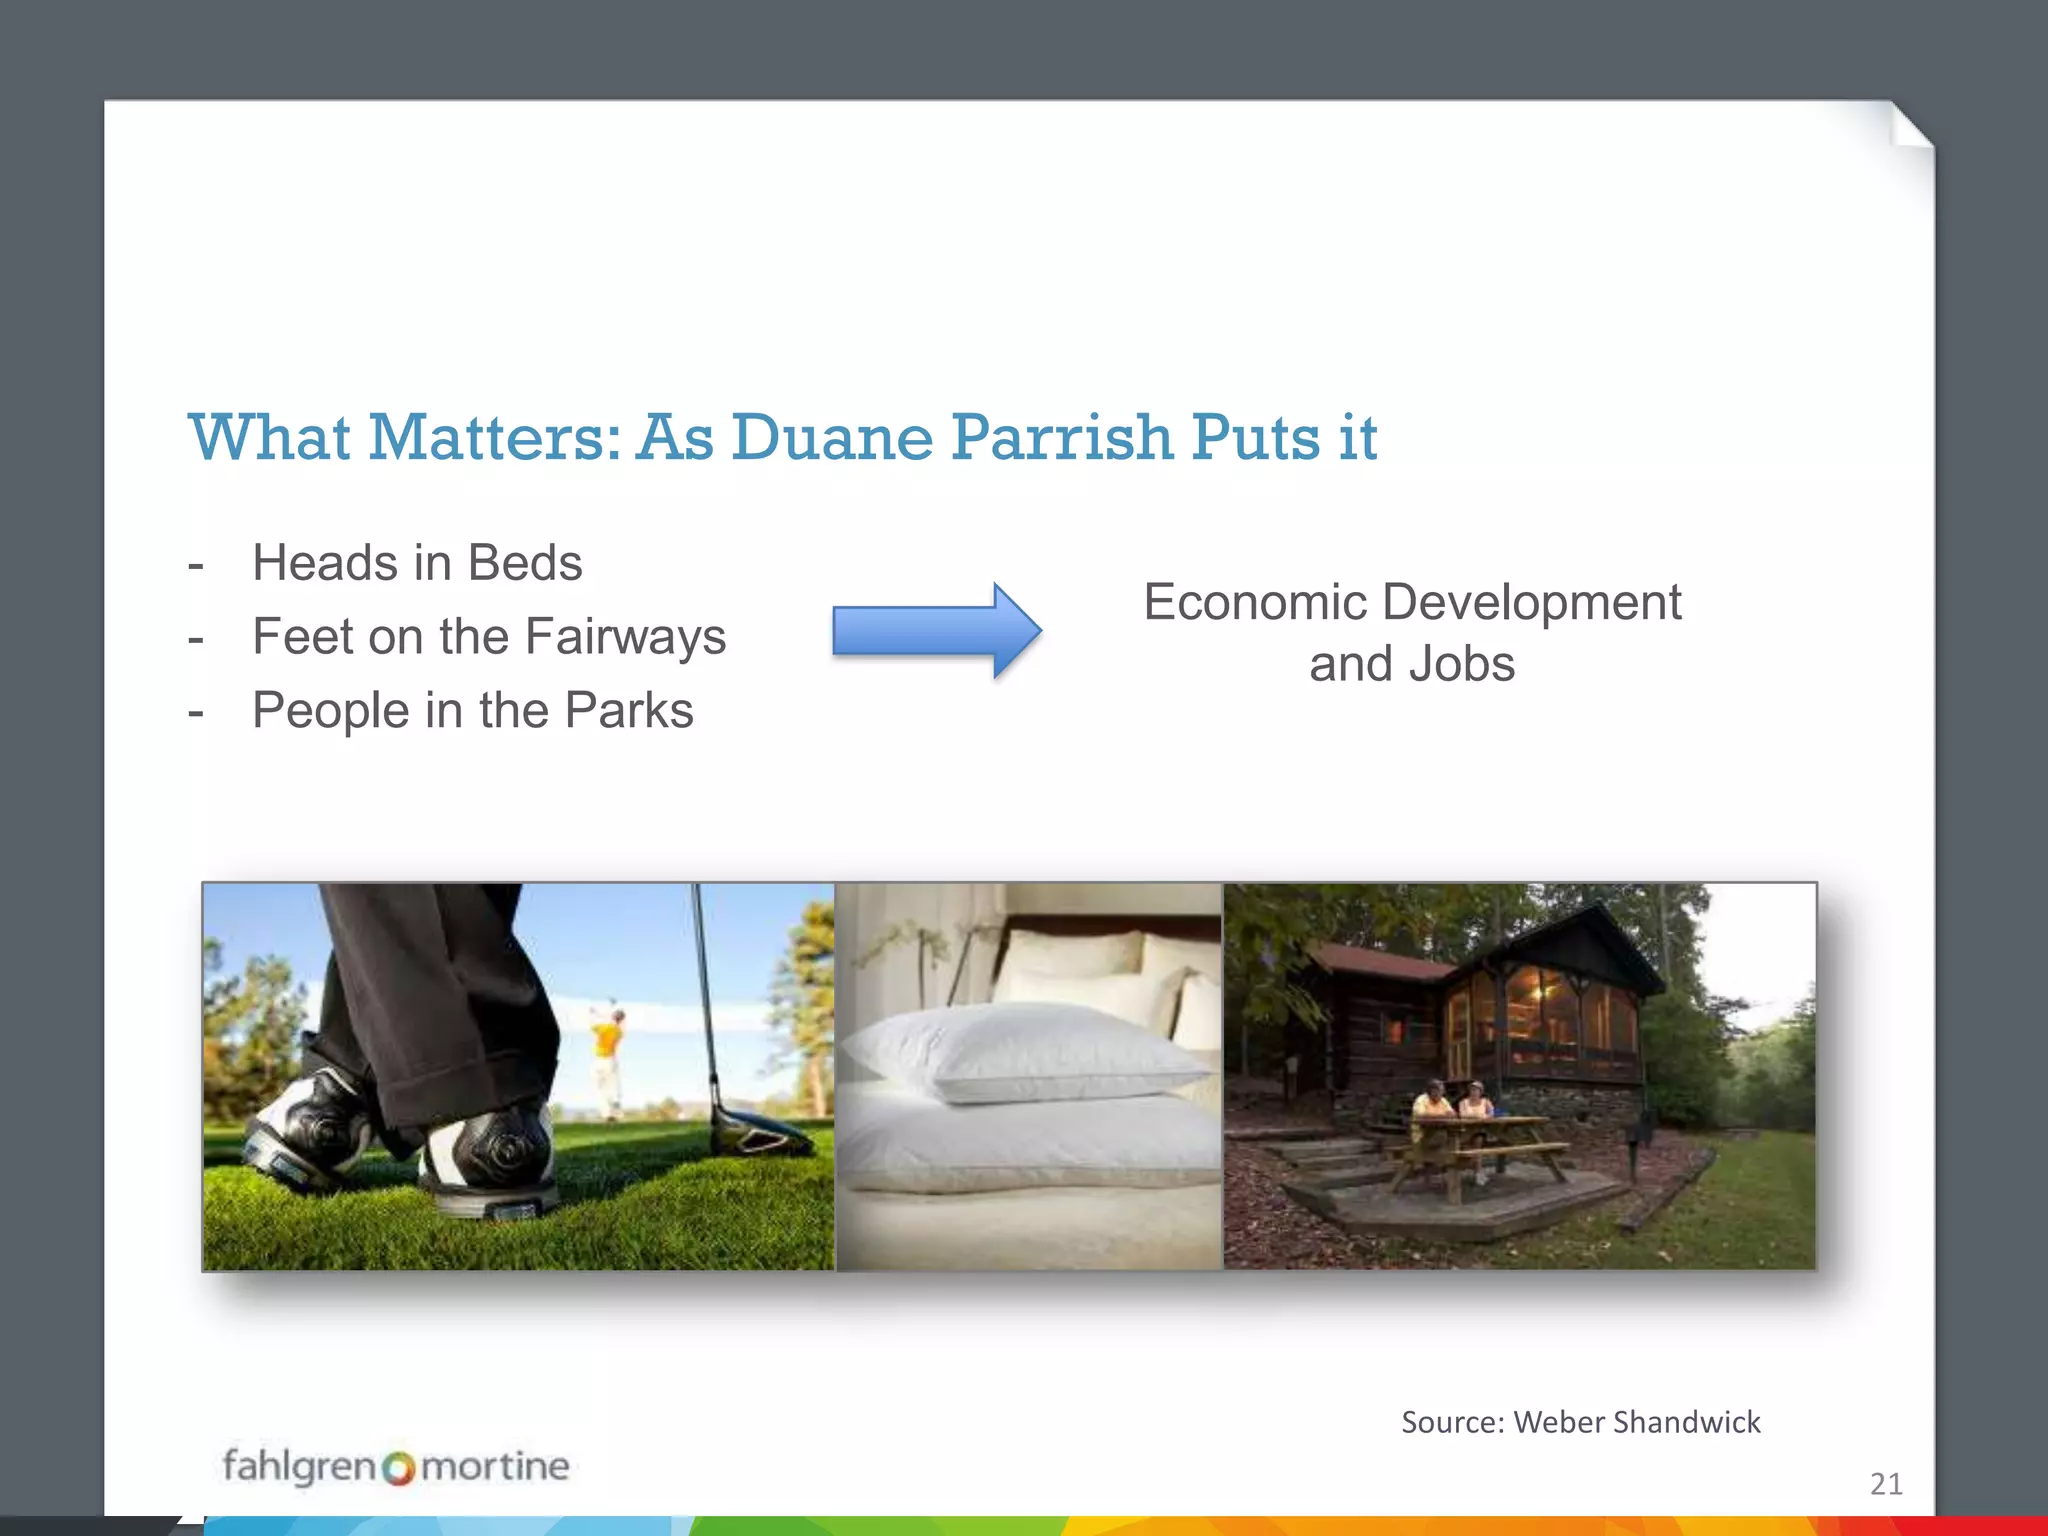2048x1536 pixels.
Task: Click the slide title 'What Matters: As Duane Parrish Puts it'
Action: point(783,437)
